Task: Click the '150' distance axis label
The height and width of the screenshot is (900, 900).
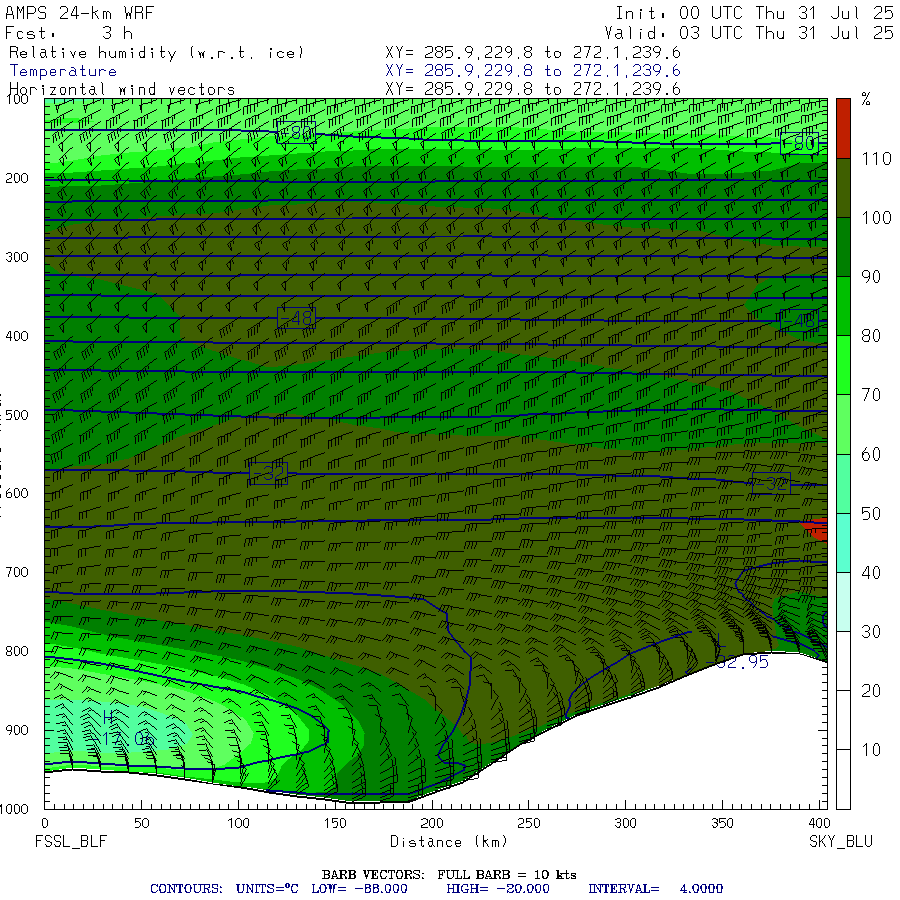Action: [x=335, y=823]
